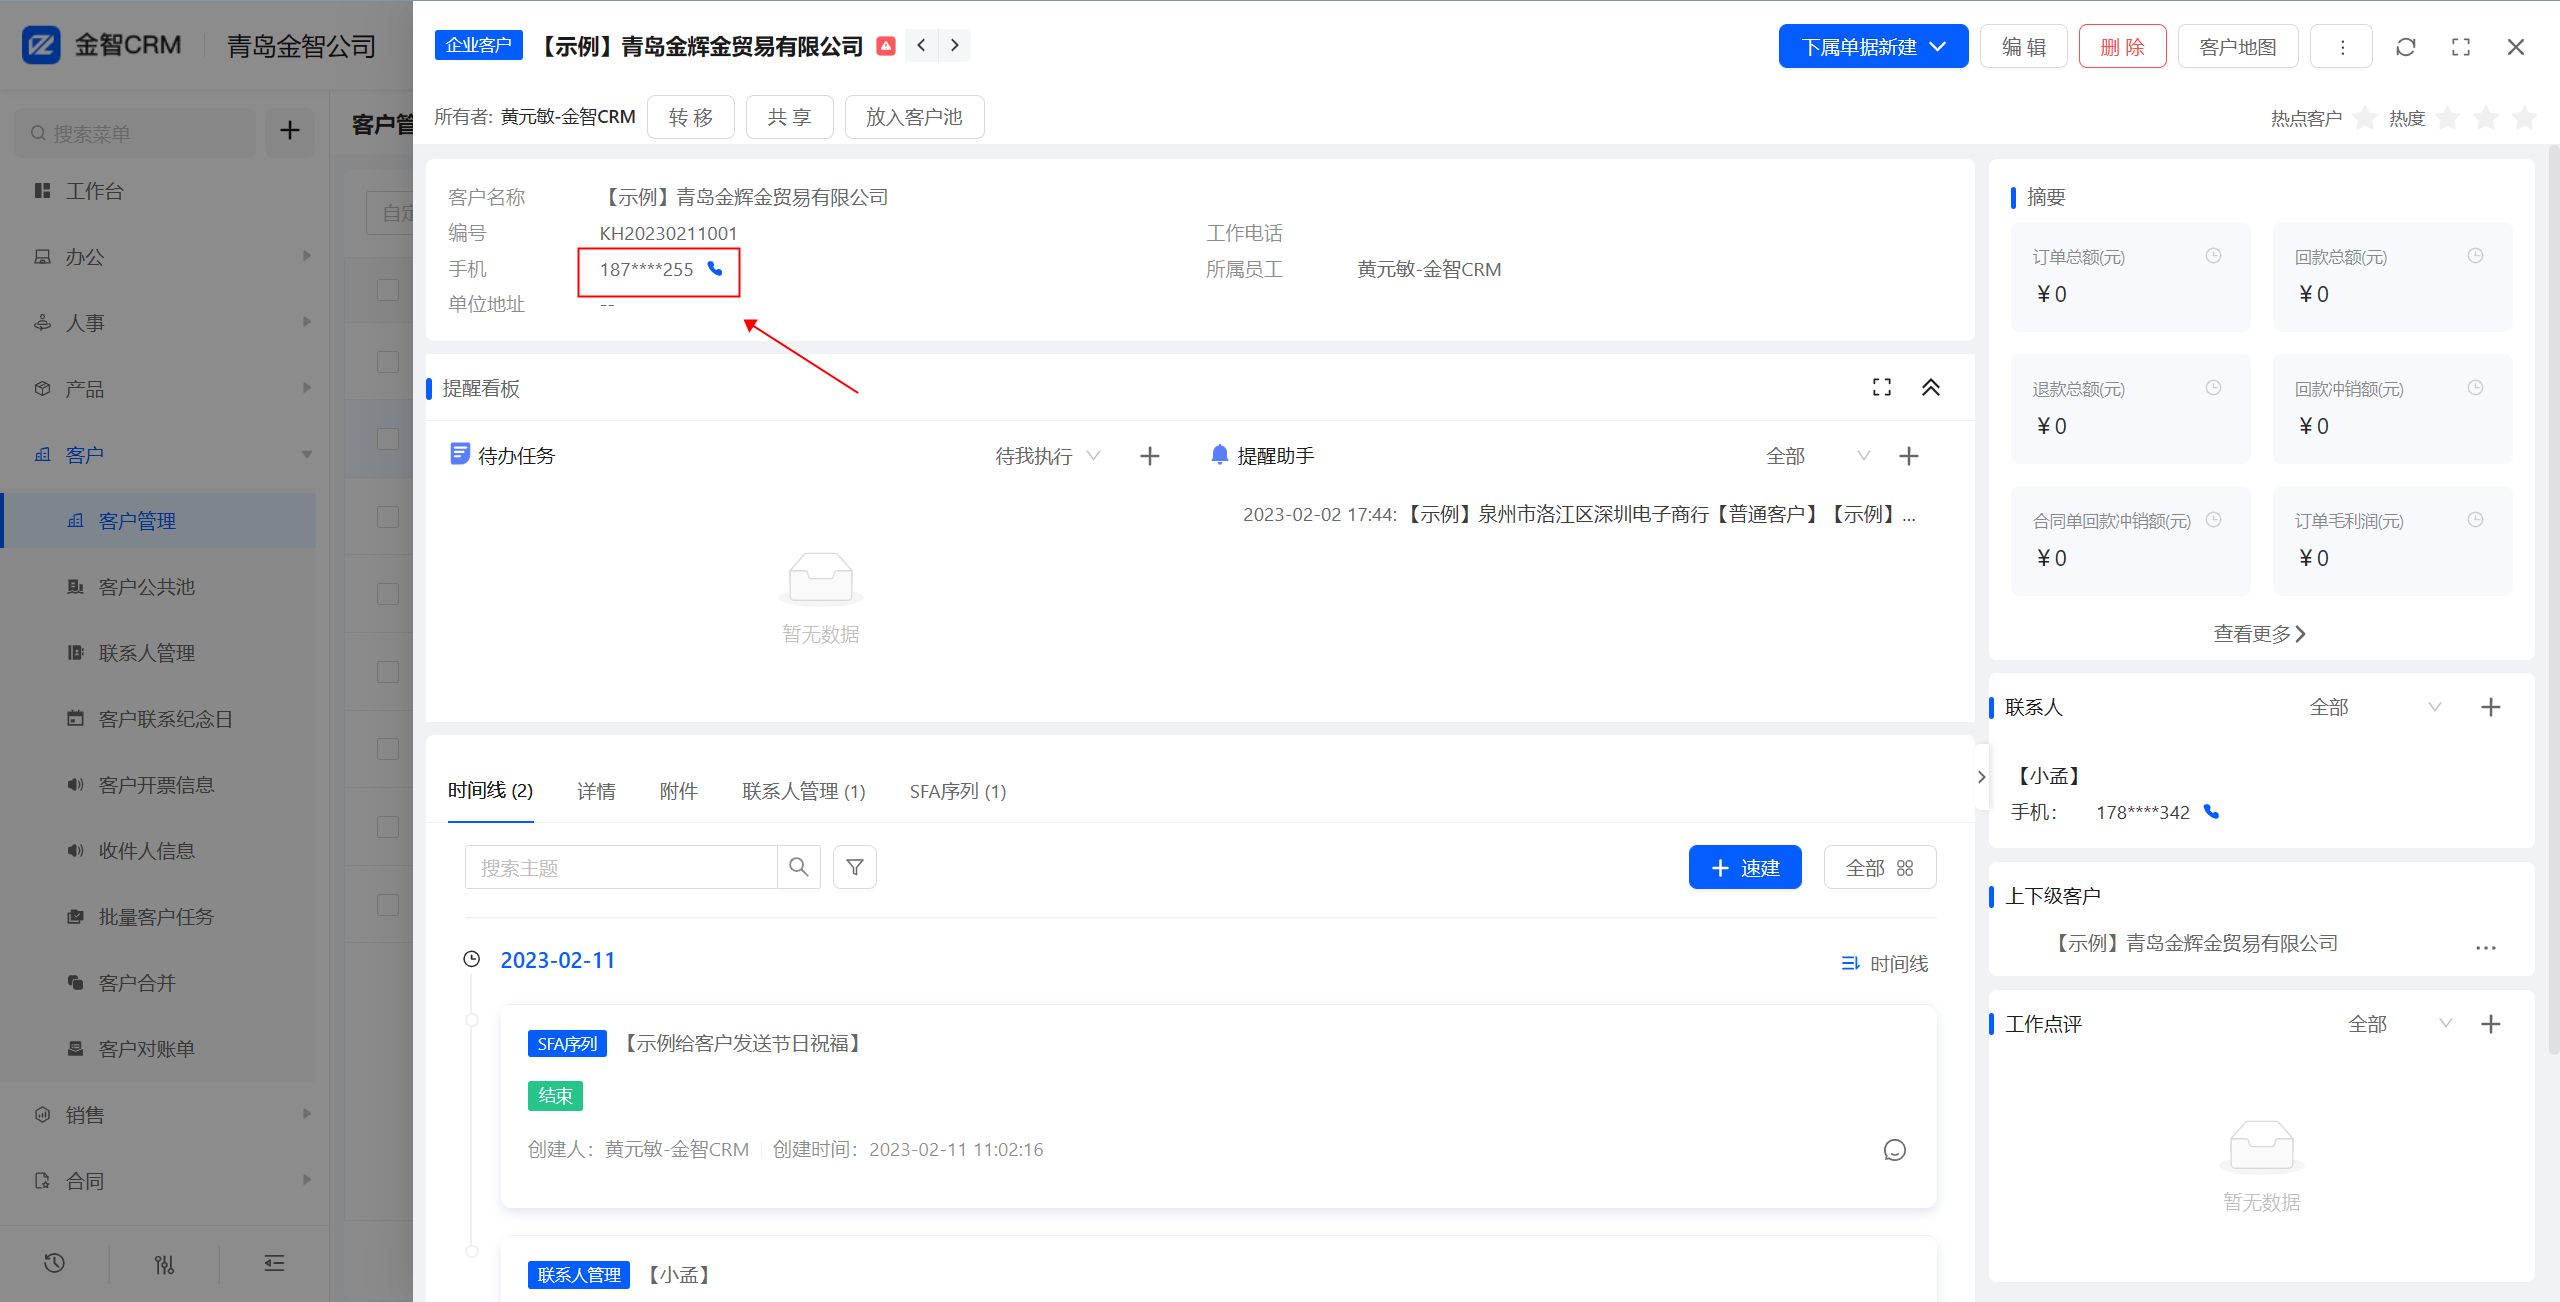
Task: Click the 速建 quick create button
Action: coord(1745,867)
